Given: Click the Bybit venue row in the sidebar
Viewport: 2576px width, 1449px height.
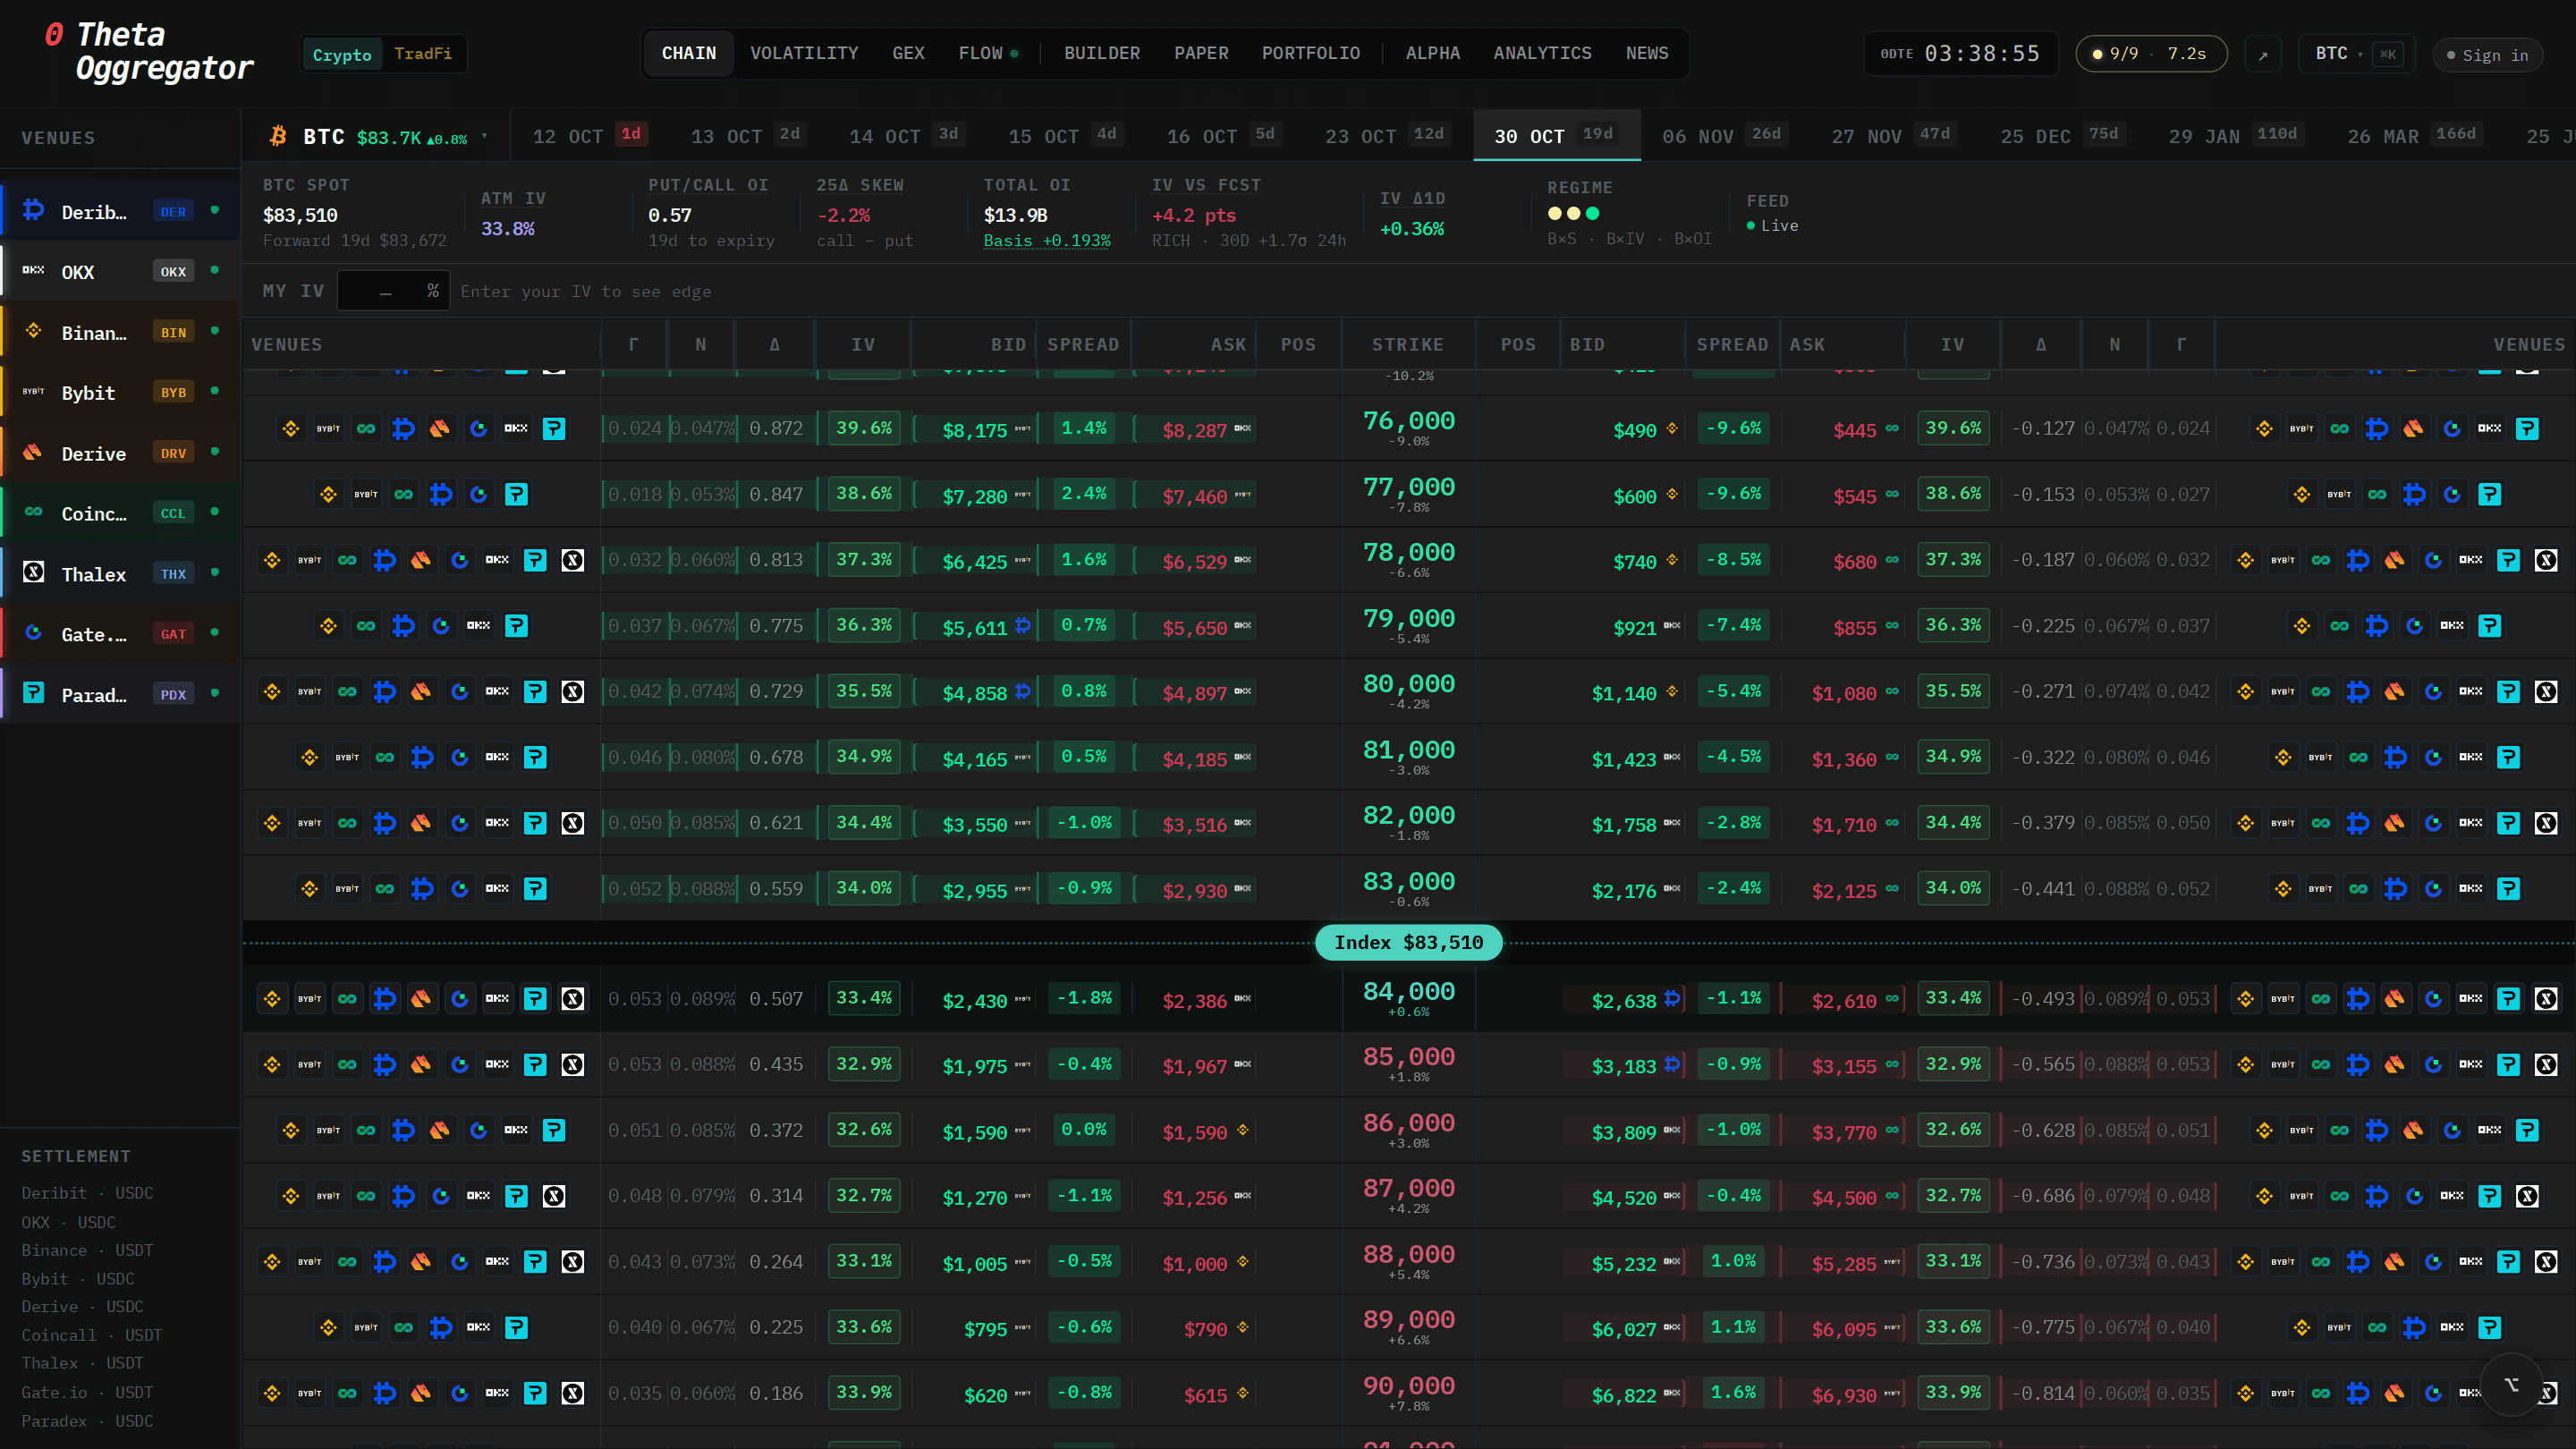Looking at the screenshot, I should [120, 393].
